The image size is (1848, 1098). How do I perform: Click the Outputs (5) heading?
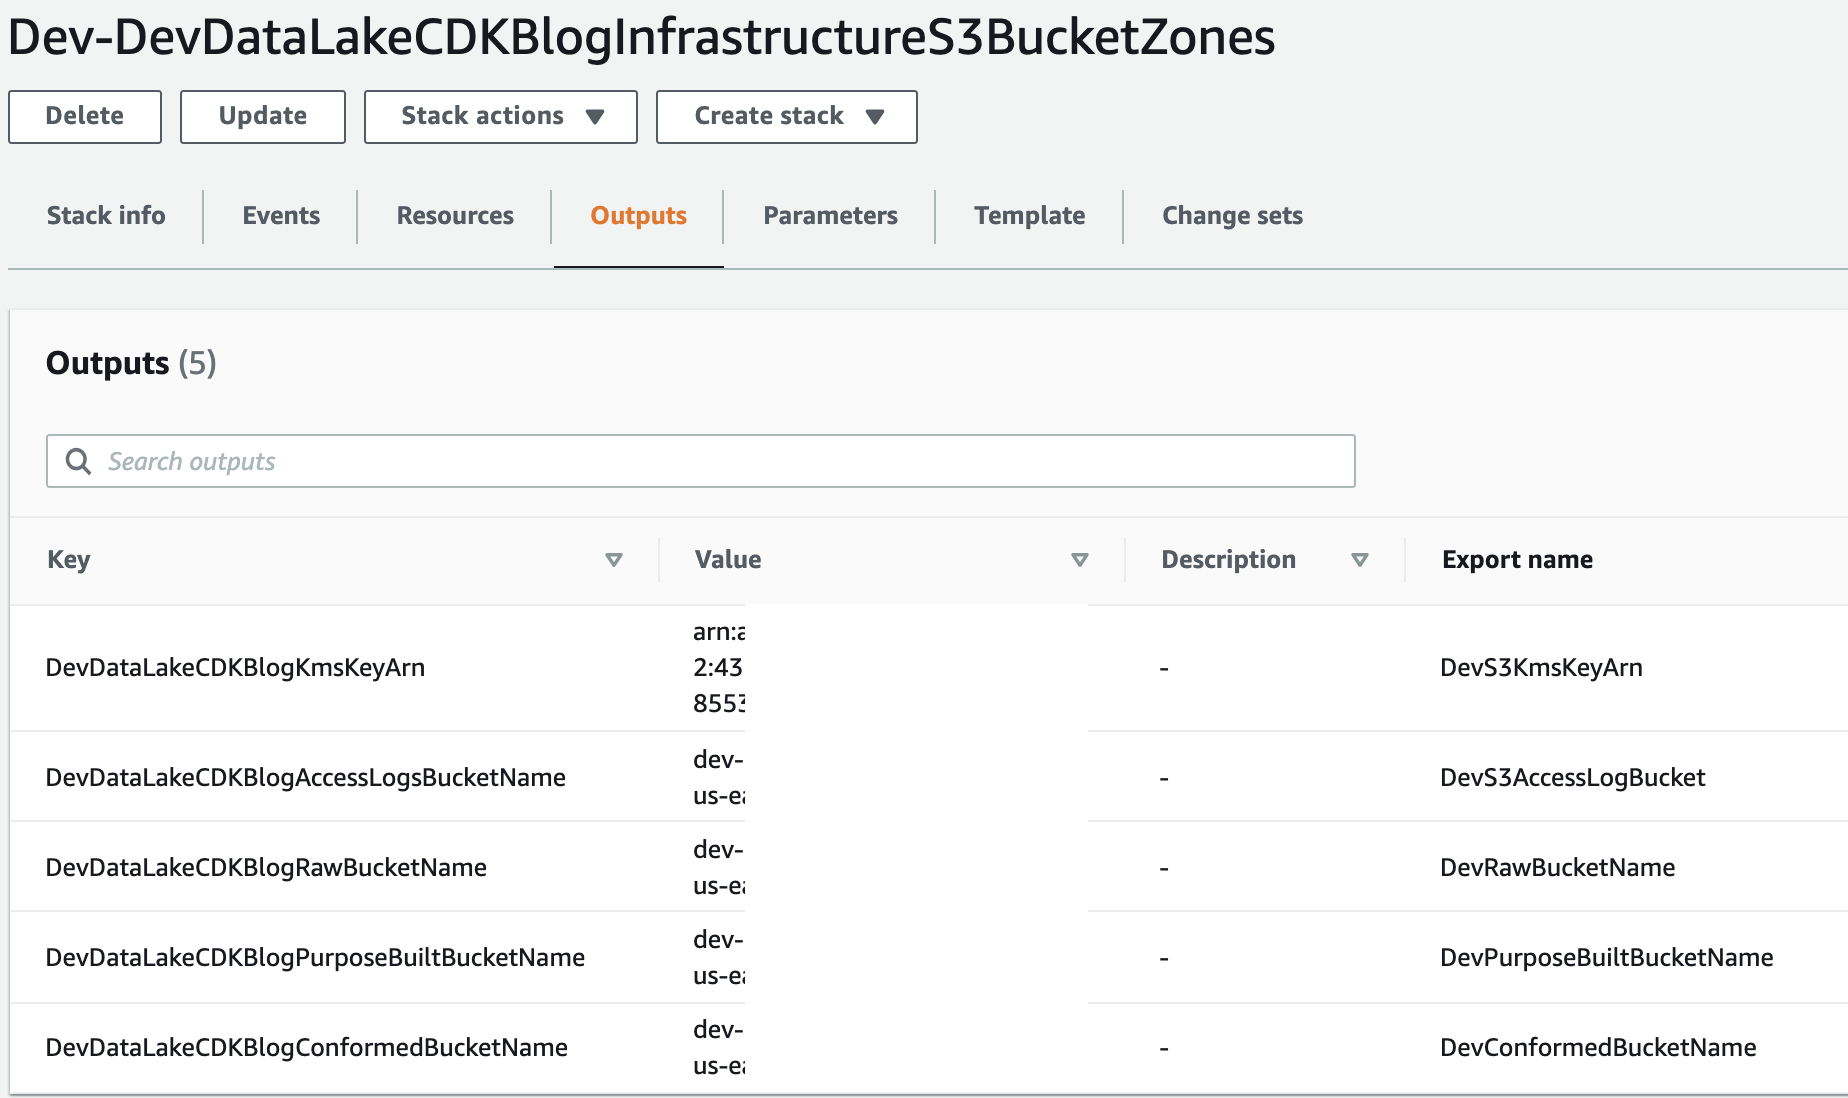pyautogui.click(x=131, y=363)
